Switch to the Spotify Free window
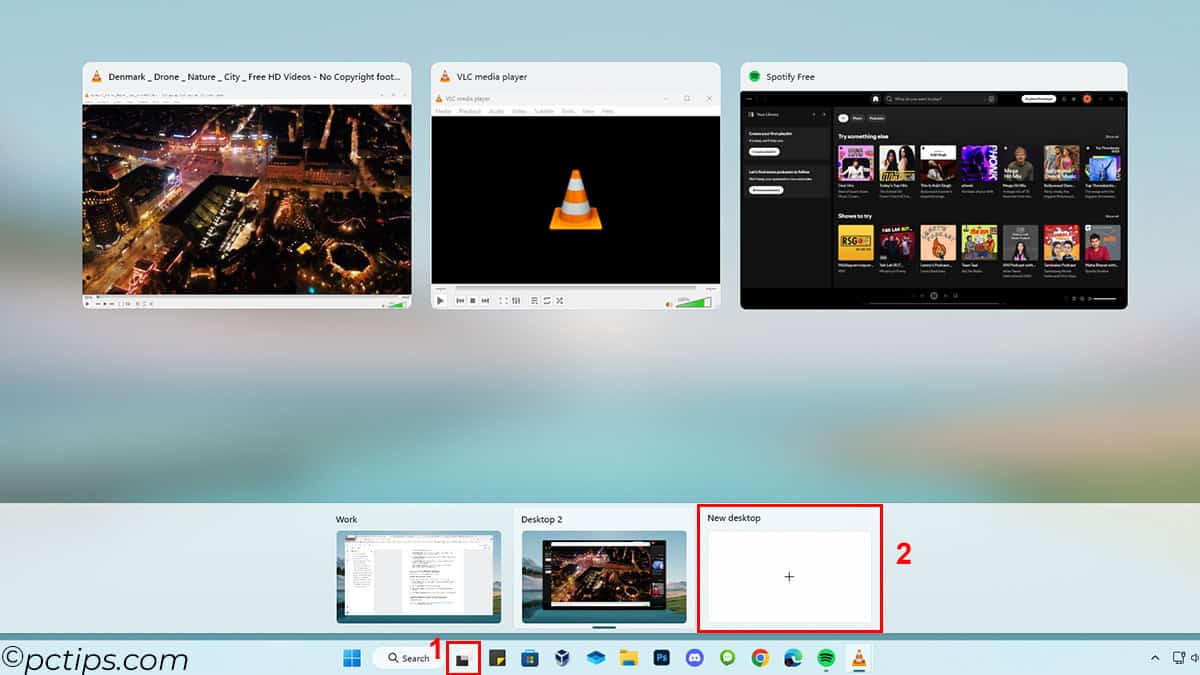 tap(933, 198)
